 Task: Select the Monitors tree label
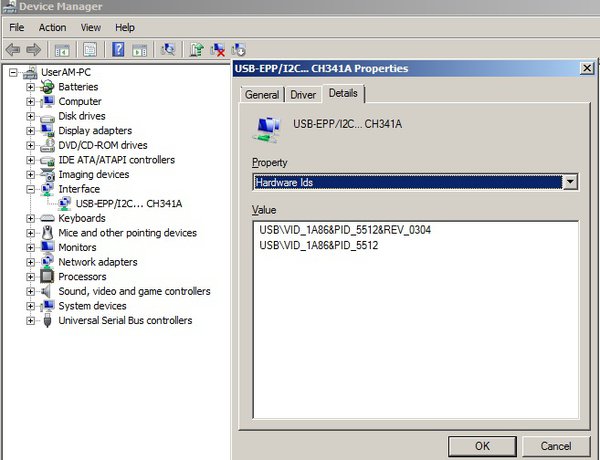[x=77, y=248]
